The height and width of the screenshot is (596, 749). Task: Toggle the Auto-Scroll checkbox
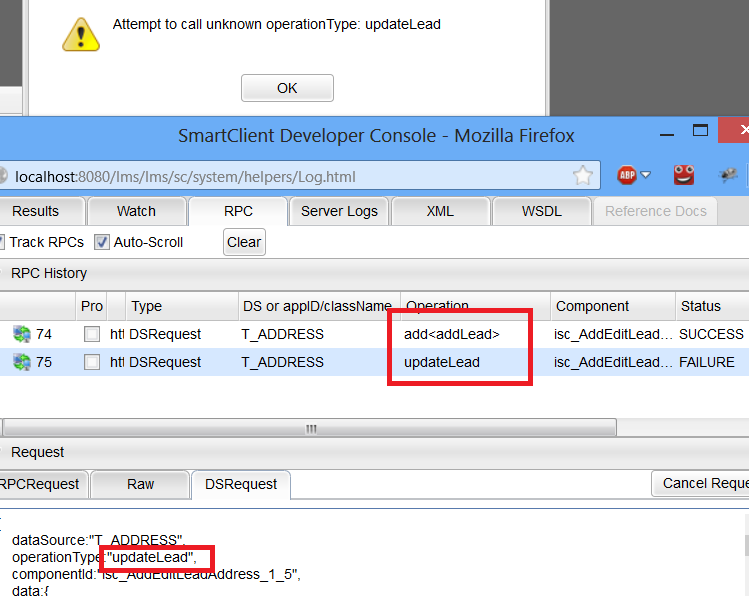pos(102,242)
